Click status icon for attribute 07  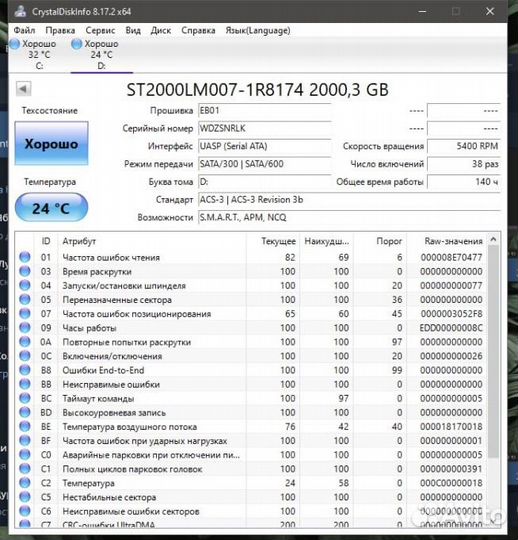tap(25, 314)
